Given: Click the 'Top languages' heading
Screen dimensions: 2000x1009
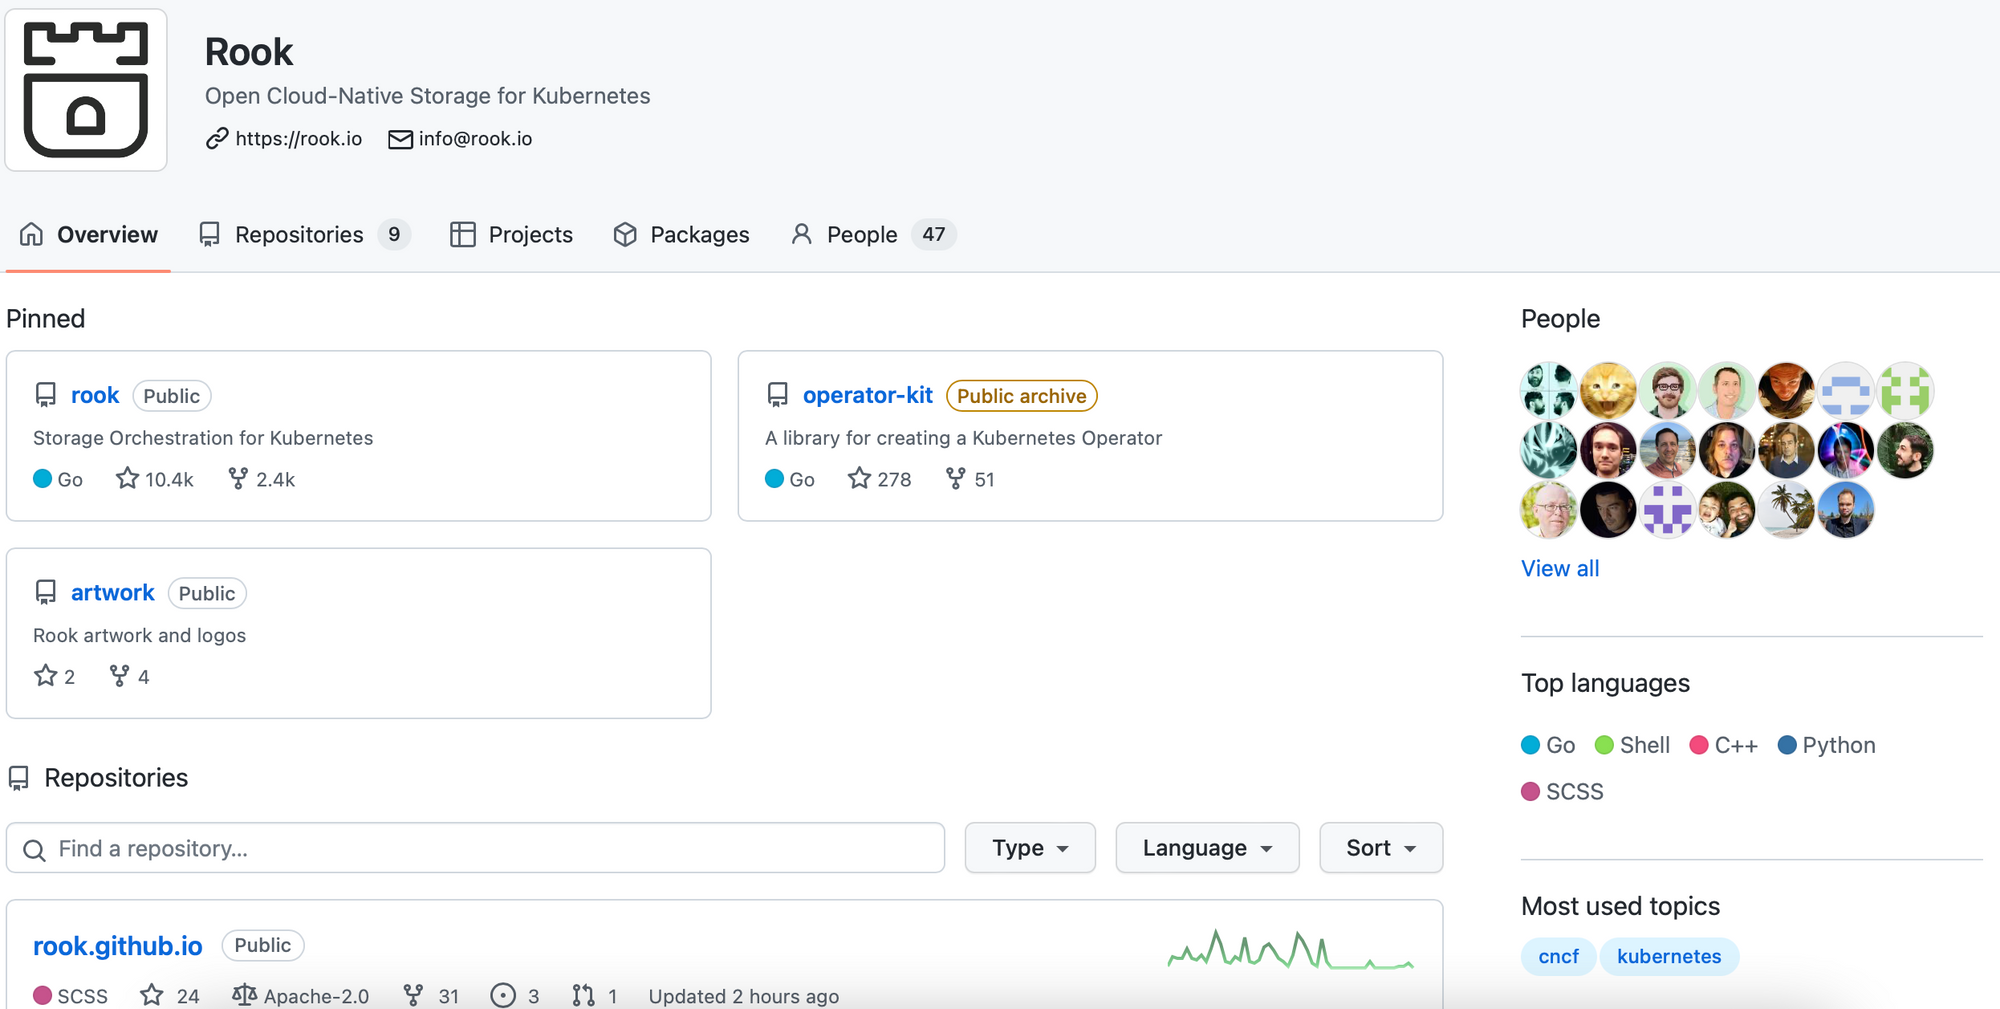Looking at the screenshot, I should click(1606, 683).
